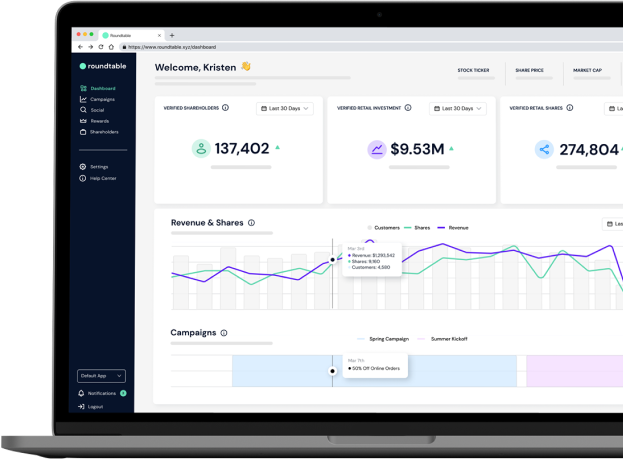Screen dimensions: 623x459
Task: Click the Campaigns chart icon
Action: (83, 99)
